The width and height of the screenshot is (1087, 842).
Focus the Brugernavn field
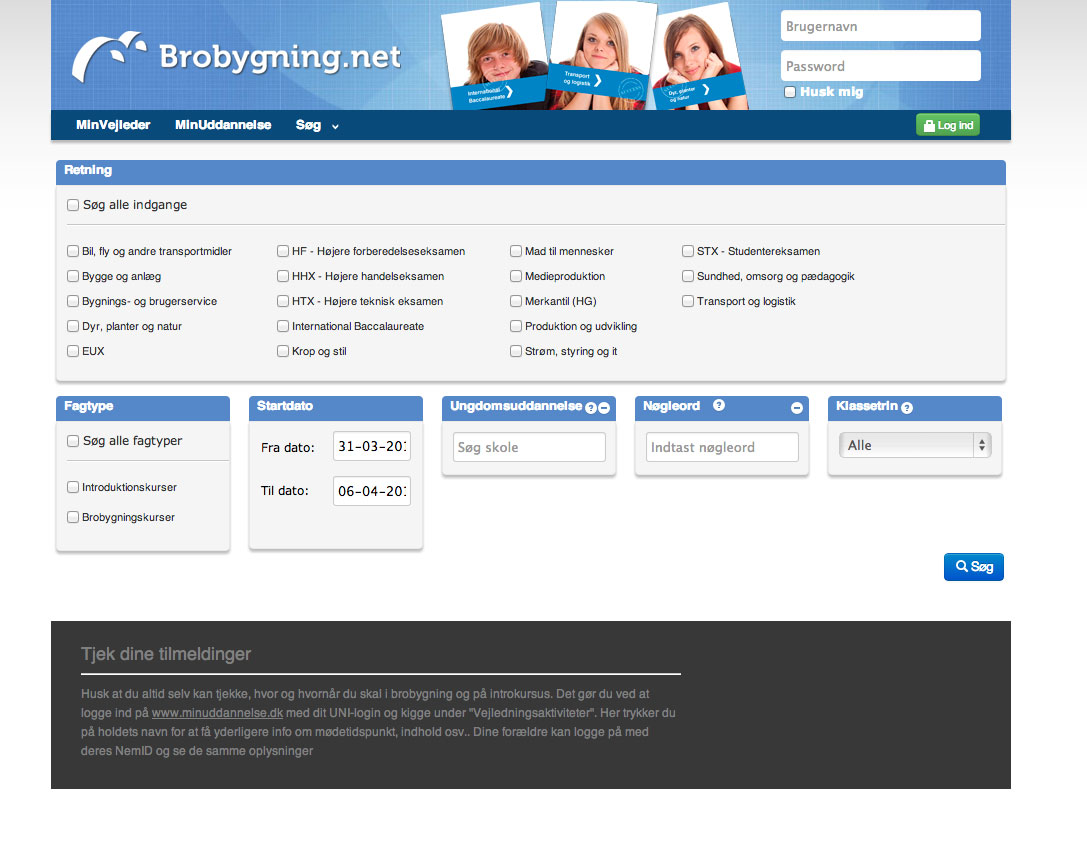click(880, 26)
